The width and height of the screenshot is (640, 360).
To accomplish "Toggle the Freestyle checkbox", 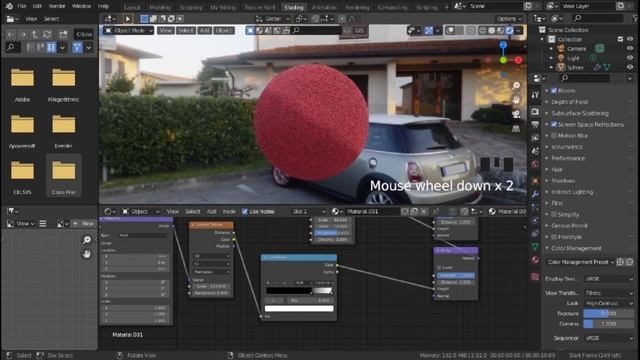I will (x=554, y=237).
